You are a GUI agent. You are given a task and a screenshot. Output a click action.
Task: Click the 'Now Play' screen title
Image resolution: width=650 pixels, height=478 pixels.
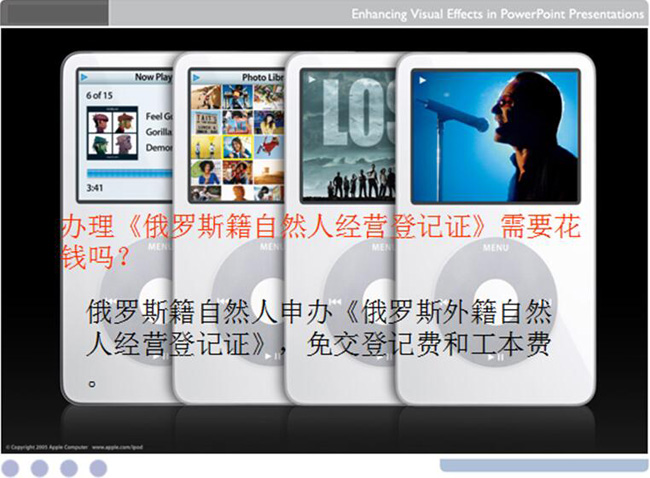153,77
